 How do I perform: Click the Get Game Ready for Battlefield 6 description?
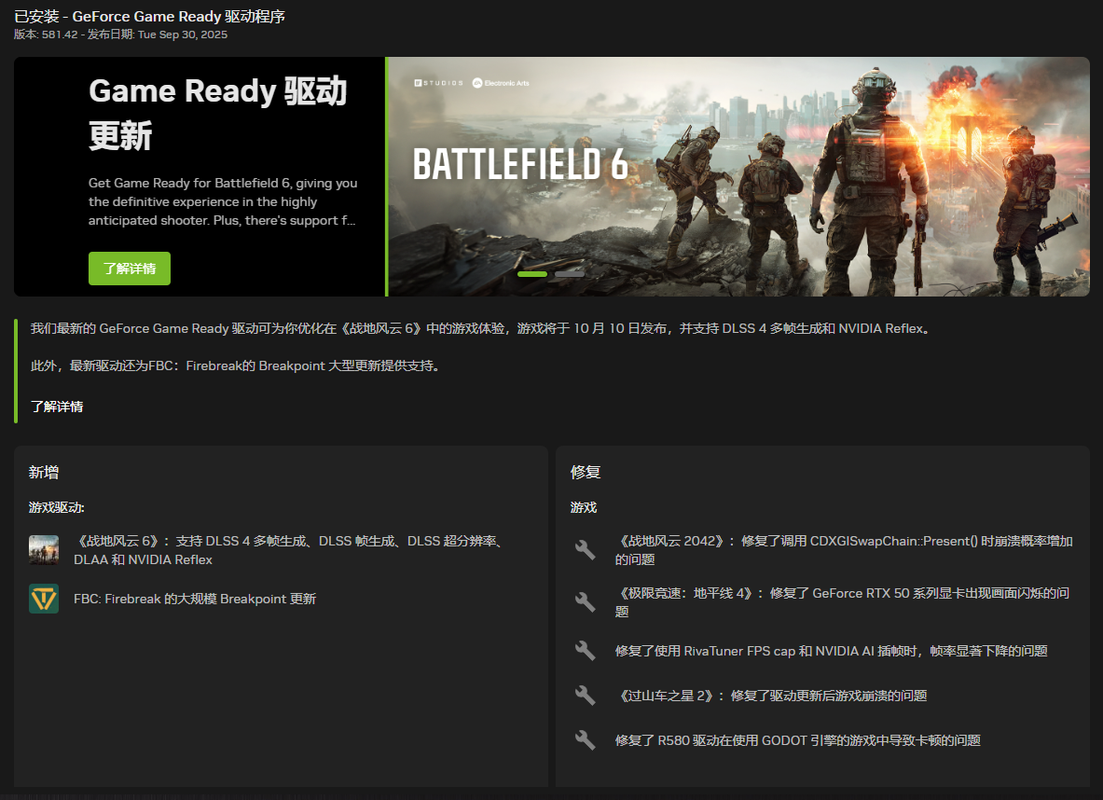coord(223,202)
